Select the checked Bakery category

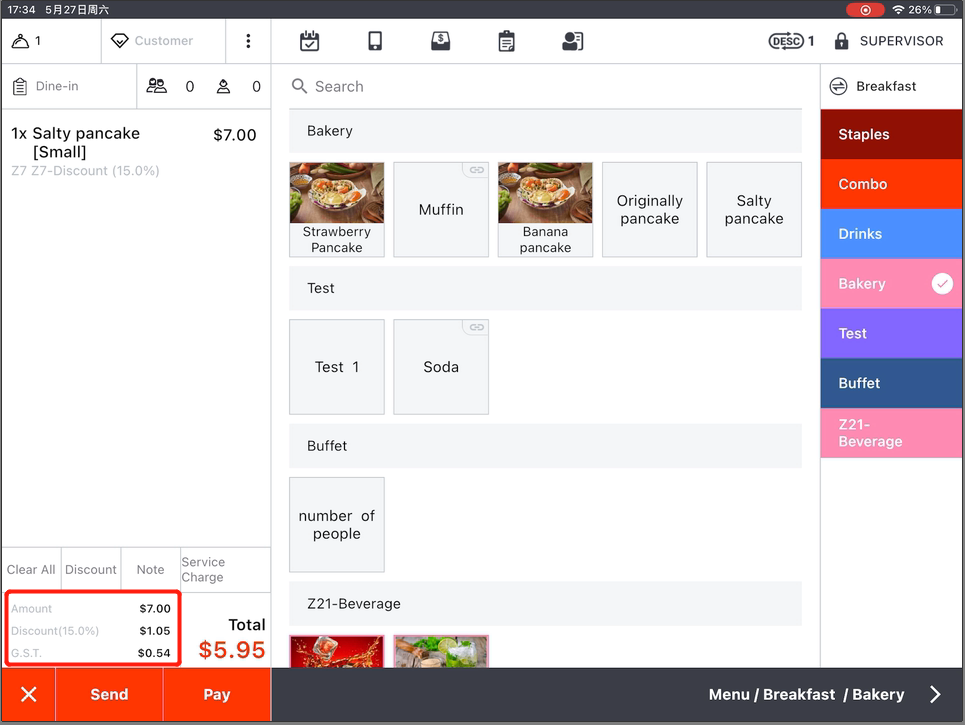[891, 284]
